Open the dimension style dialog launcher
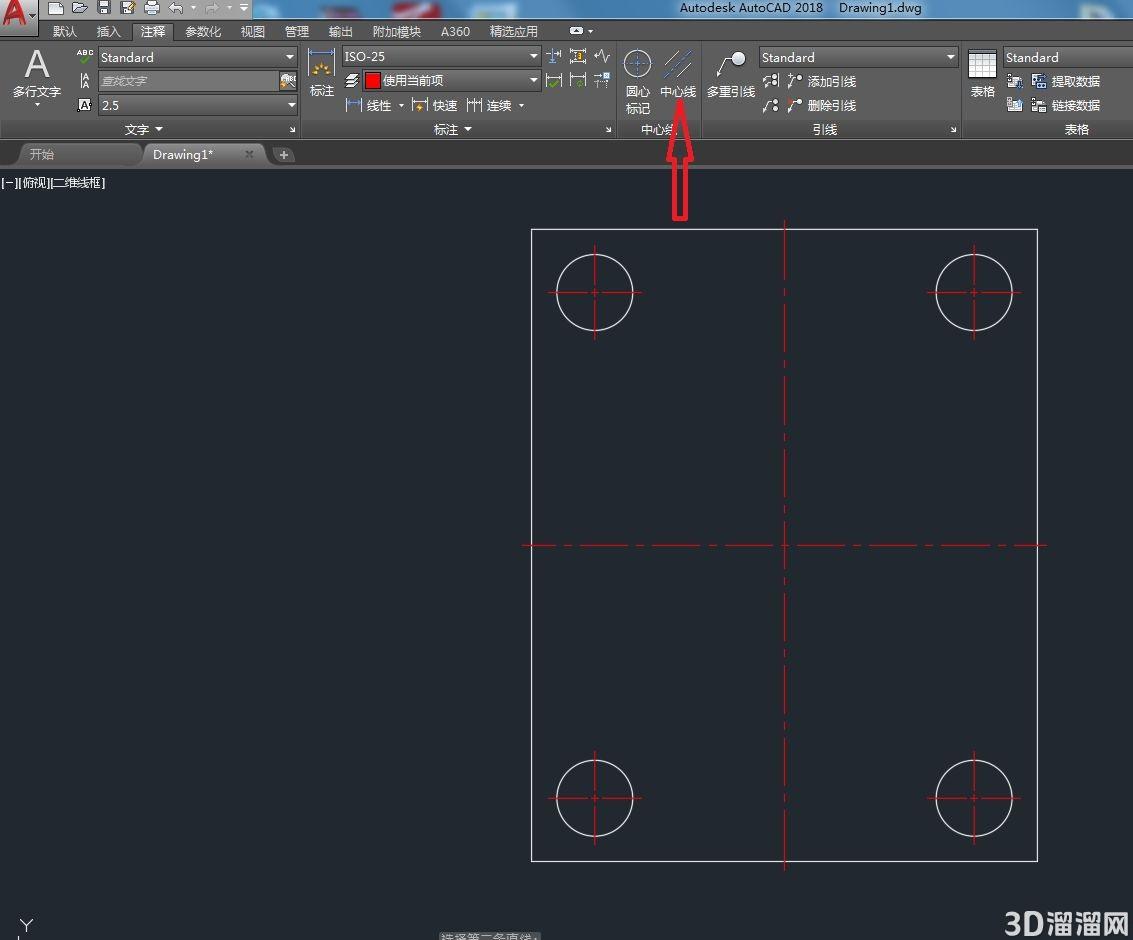 point(608,130)
